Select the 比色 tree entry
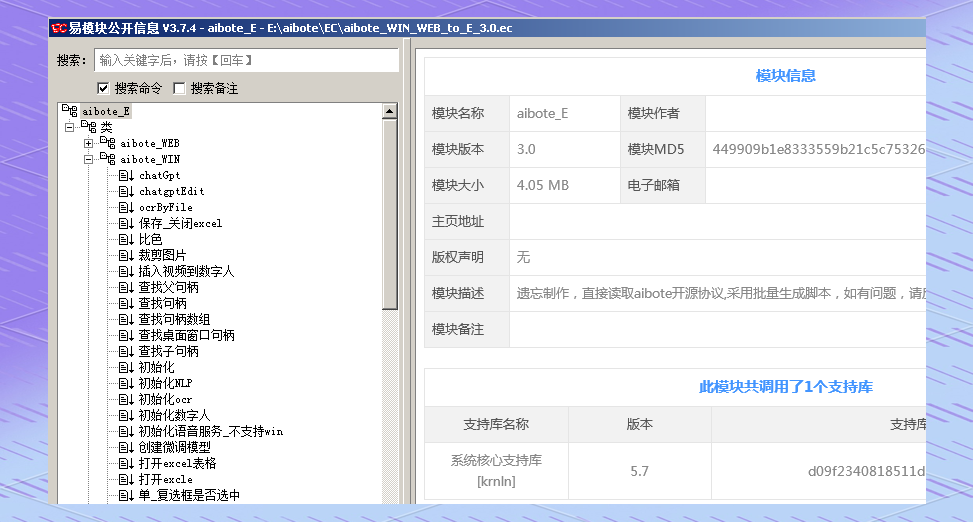The height and width of the screenshot is (522, 973). point(150,239)
